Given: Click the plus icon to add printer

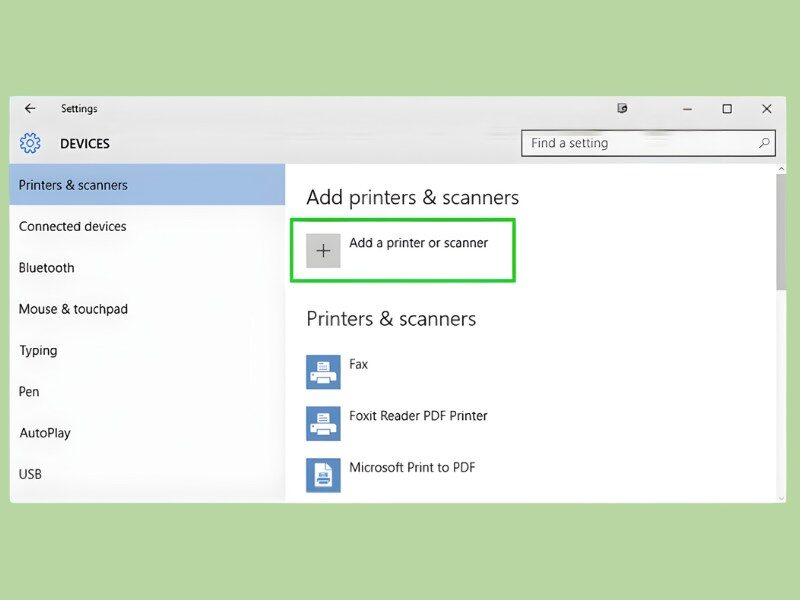Looking at the screenshot, I should 323,251.
